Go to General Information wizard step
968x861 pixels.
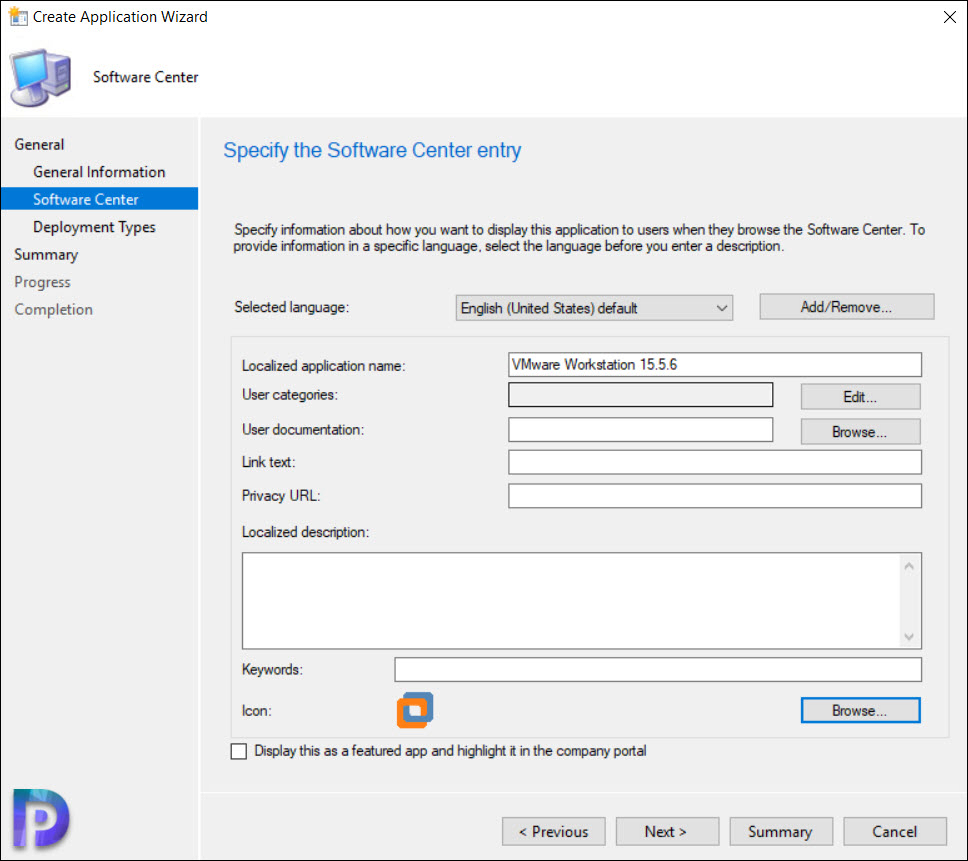pos(99,172)
